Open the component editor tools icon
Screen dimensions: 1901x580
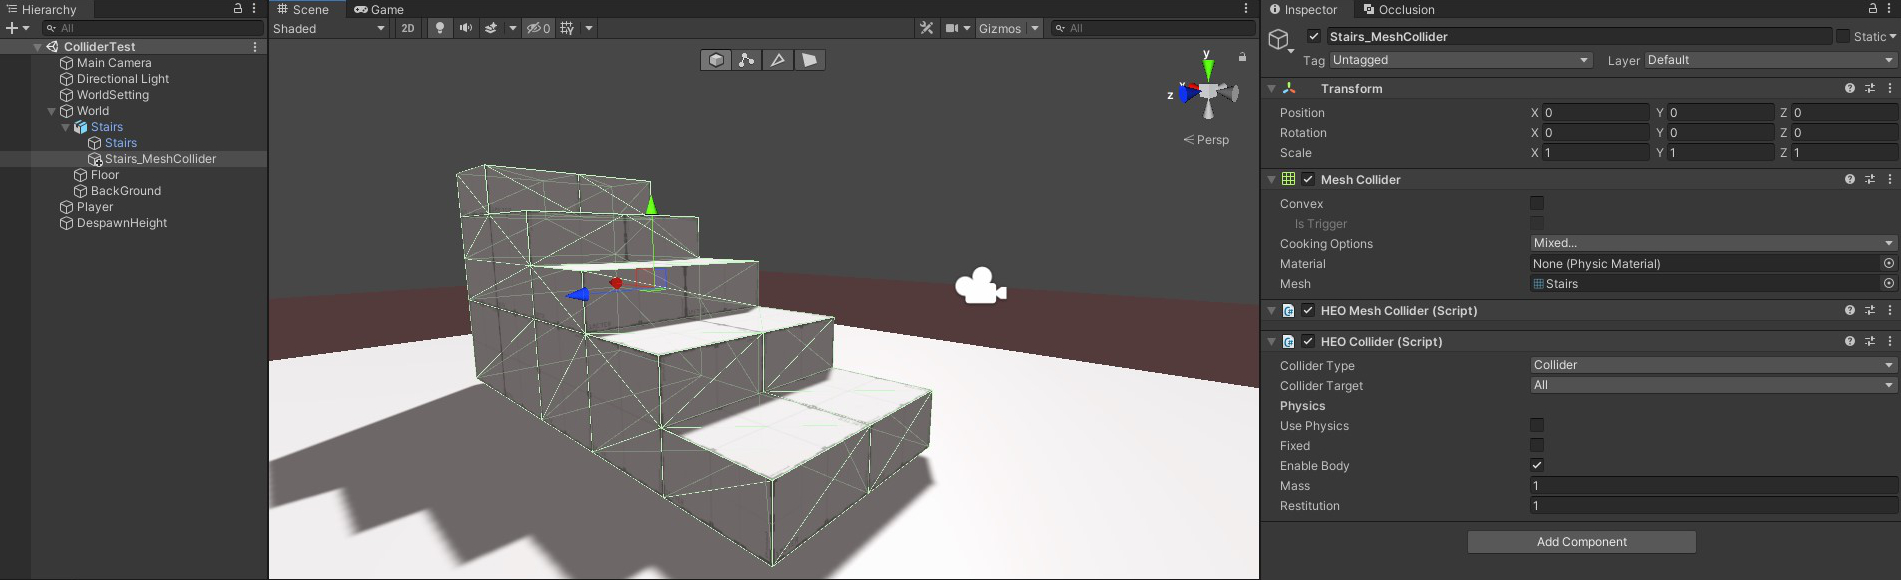pyautogui.click(x=927, y=28)
